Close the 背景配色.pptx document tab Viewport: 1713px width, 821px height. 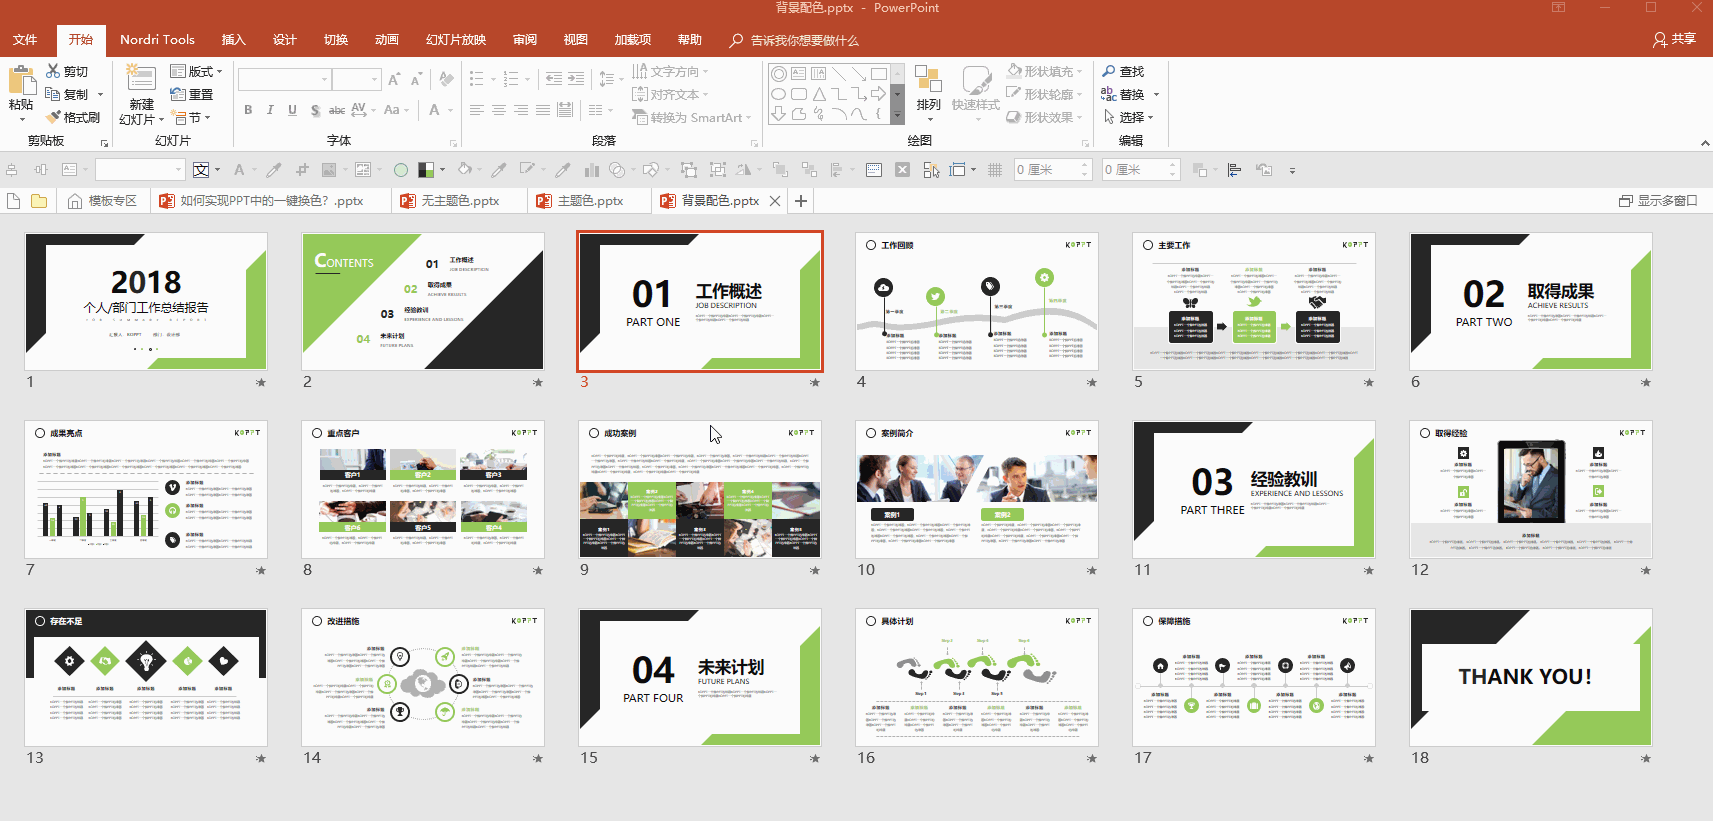tap(775, 201)
